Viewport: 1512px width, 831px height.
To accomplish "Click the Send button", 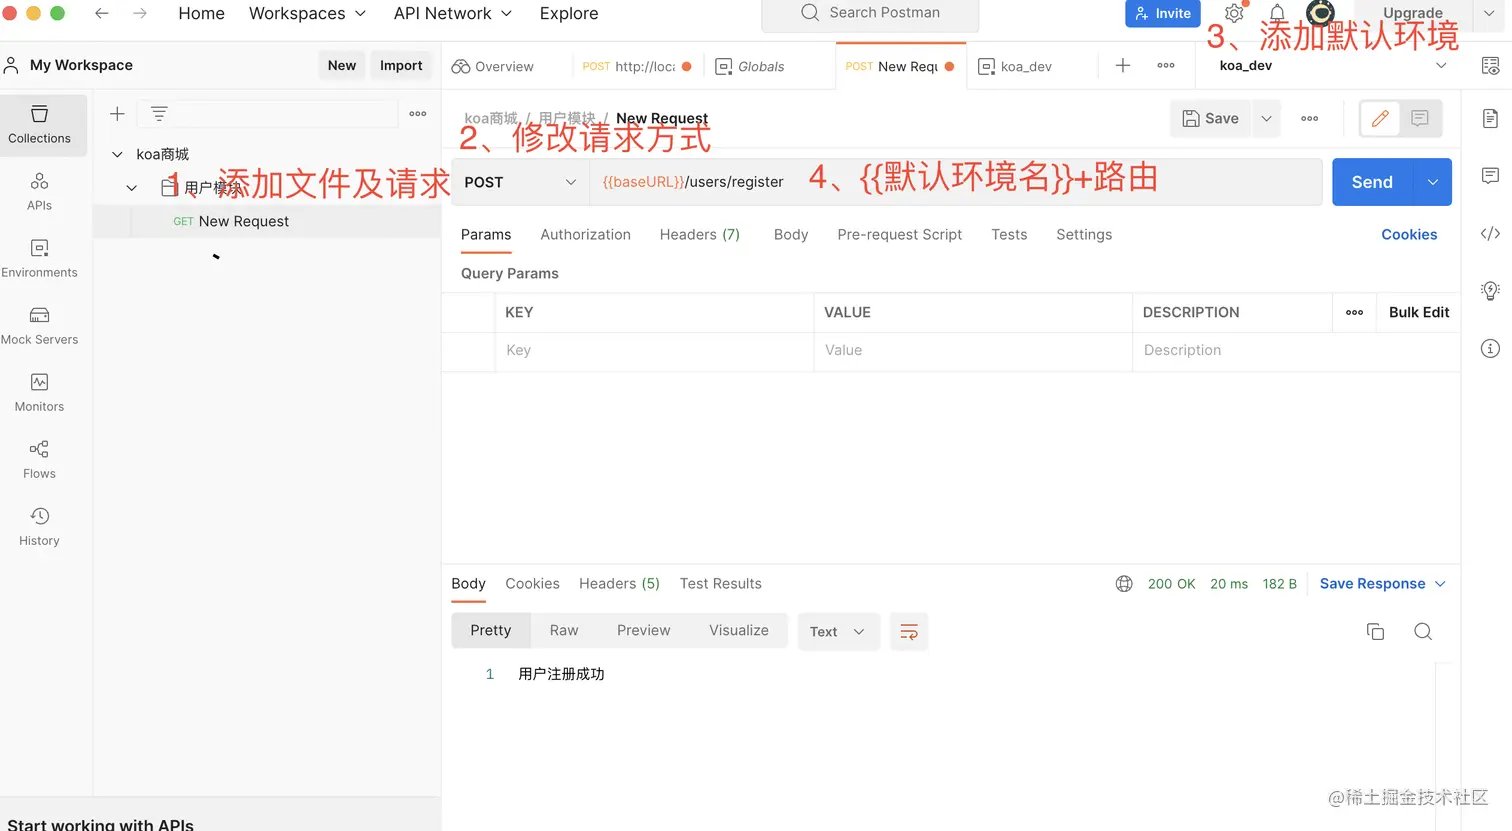I will (x=1371, y=182).
